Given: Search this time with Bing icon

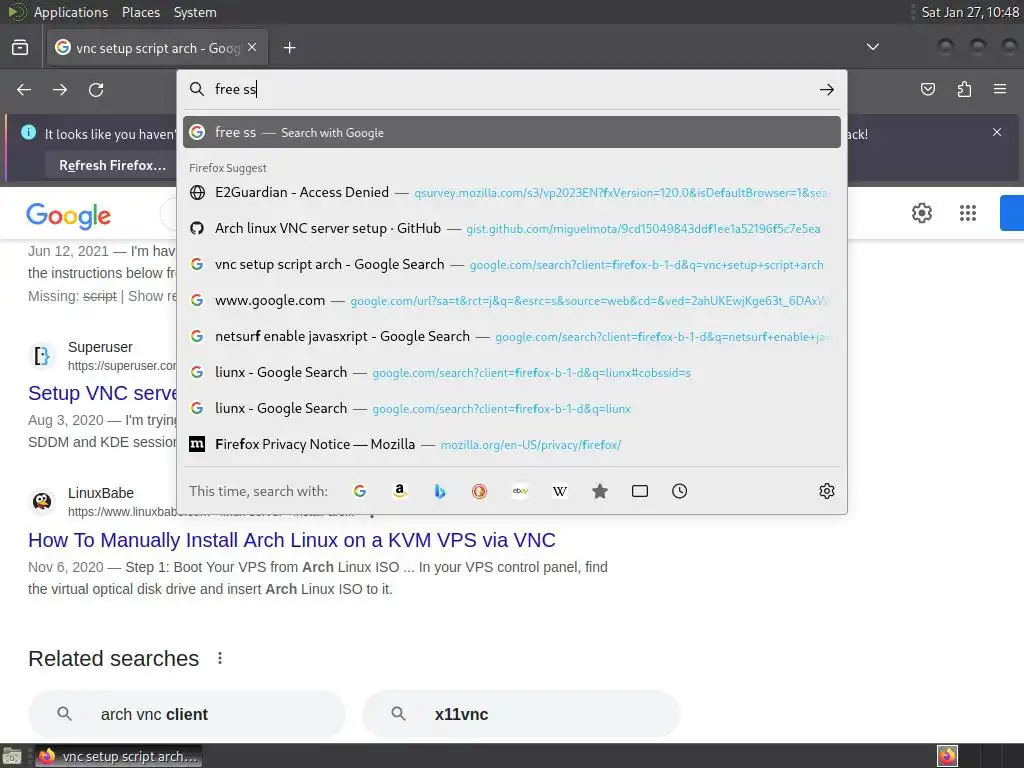Looking at the screenshot, I should click(x=440, y=491).
